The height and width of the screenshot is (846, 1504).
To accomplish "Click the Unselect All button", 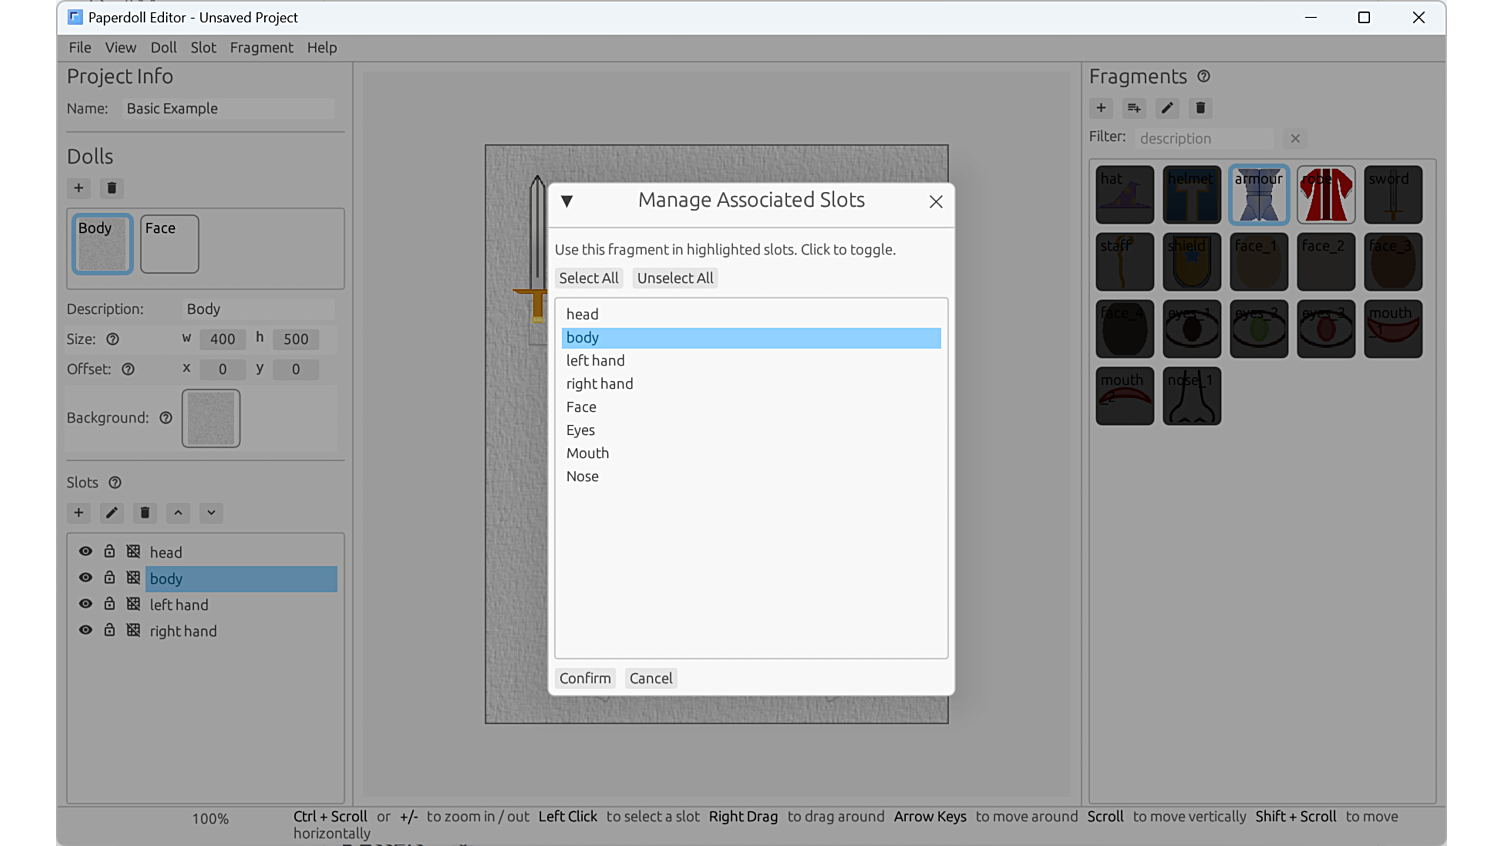I will pos(675,278).
